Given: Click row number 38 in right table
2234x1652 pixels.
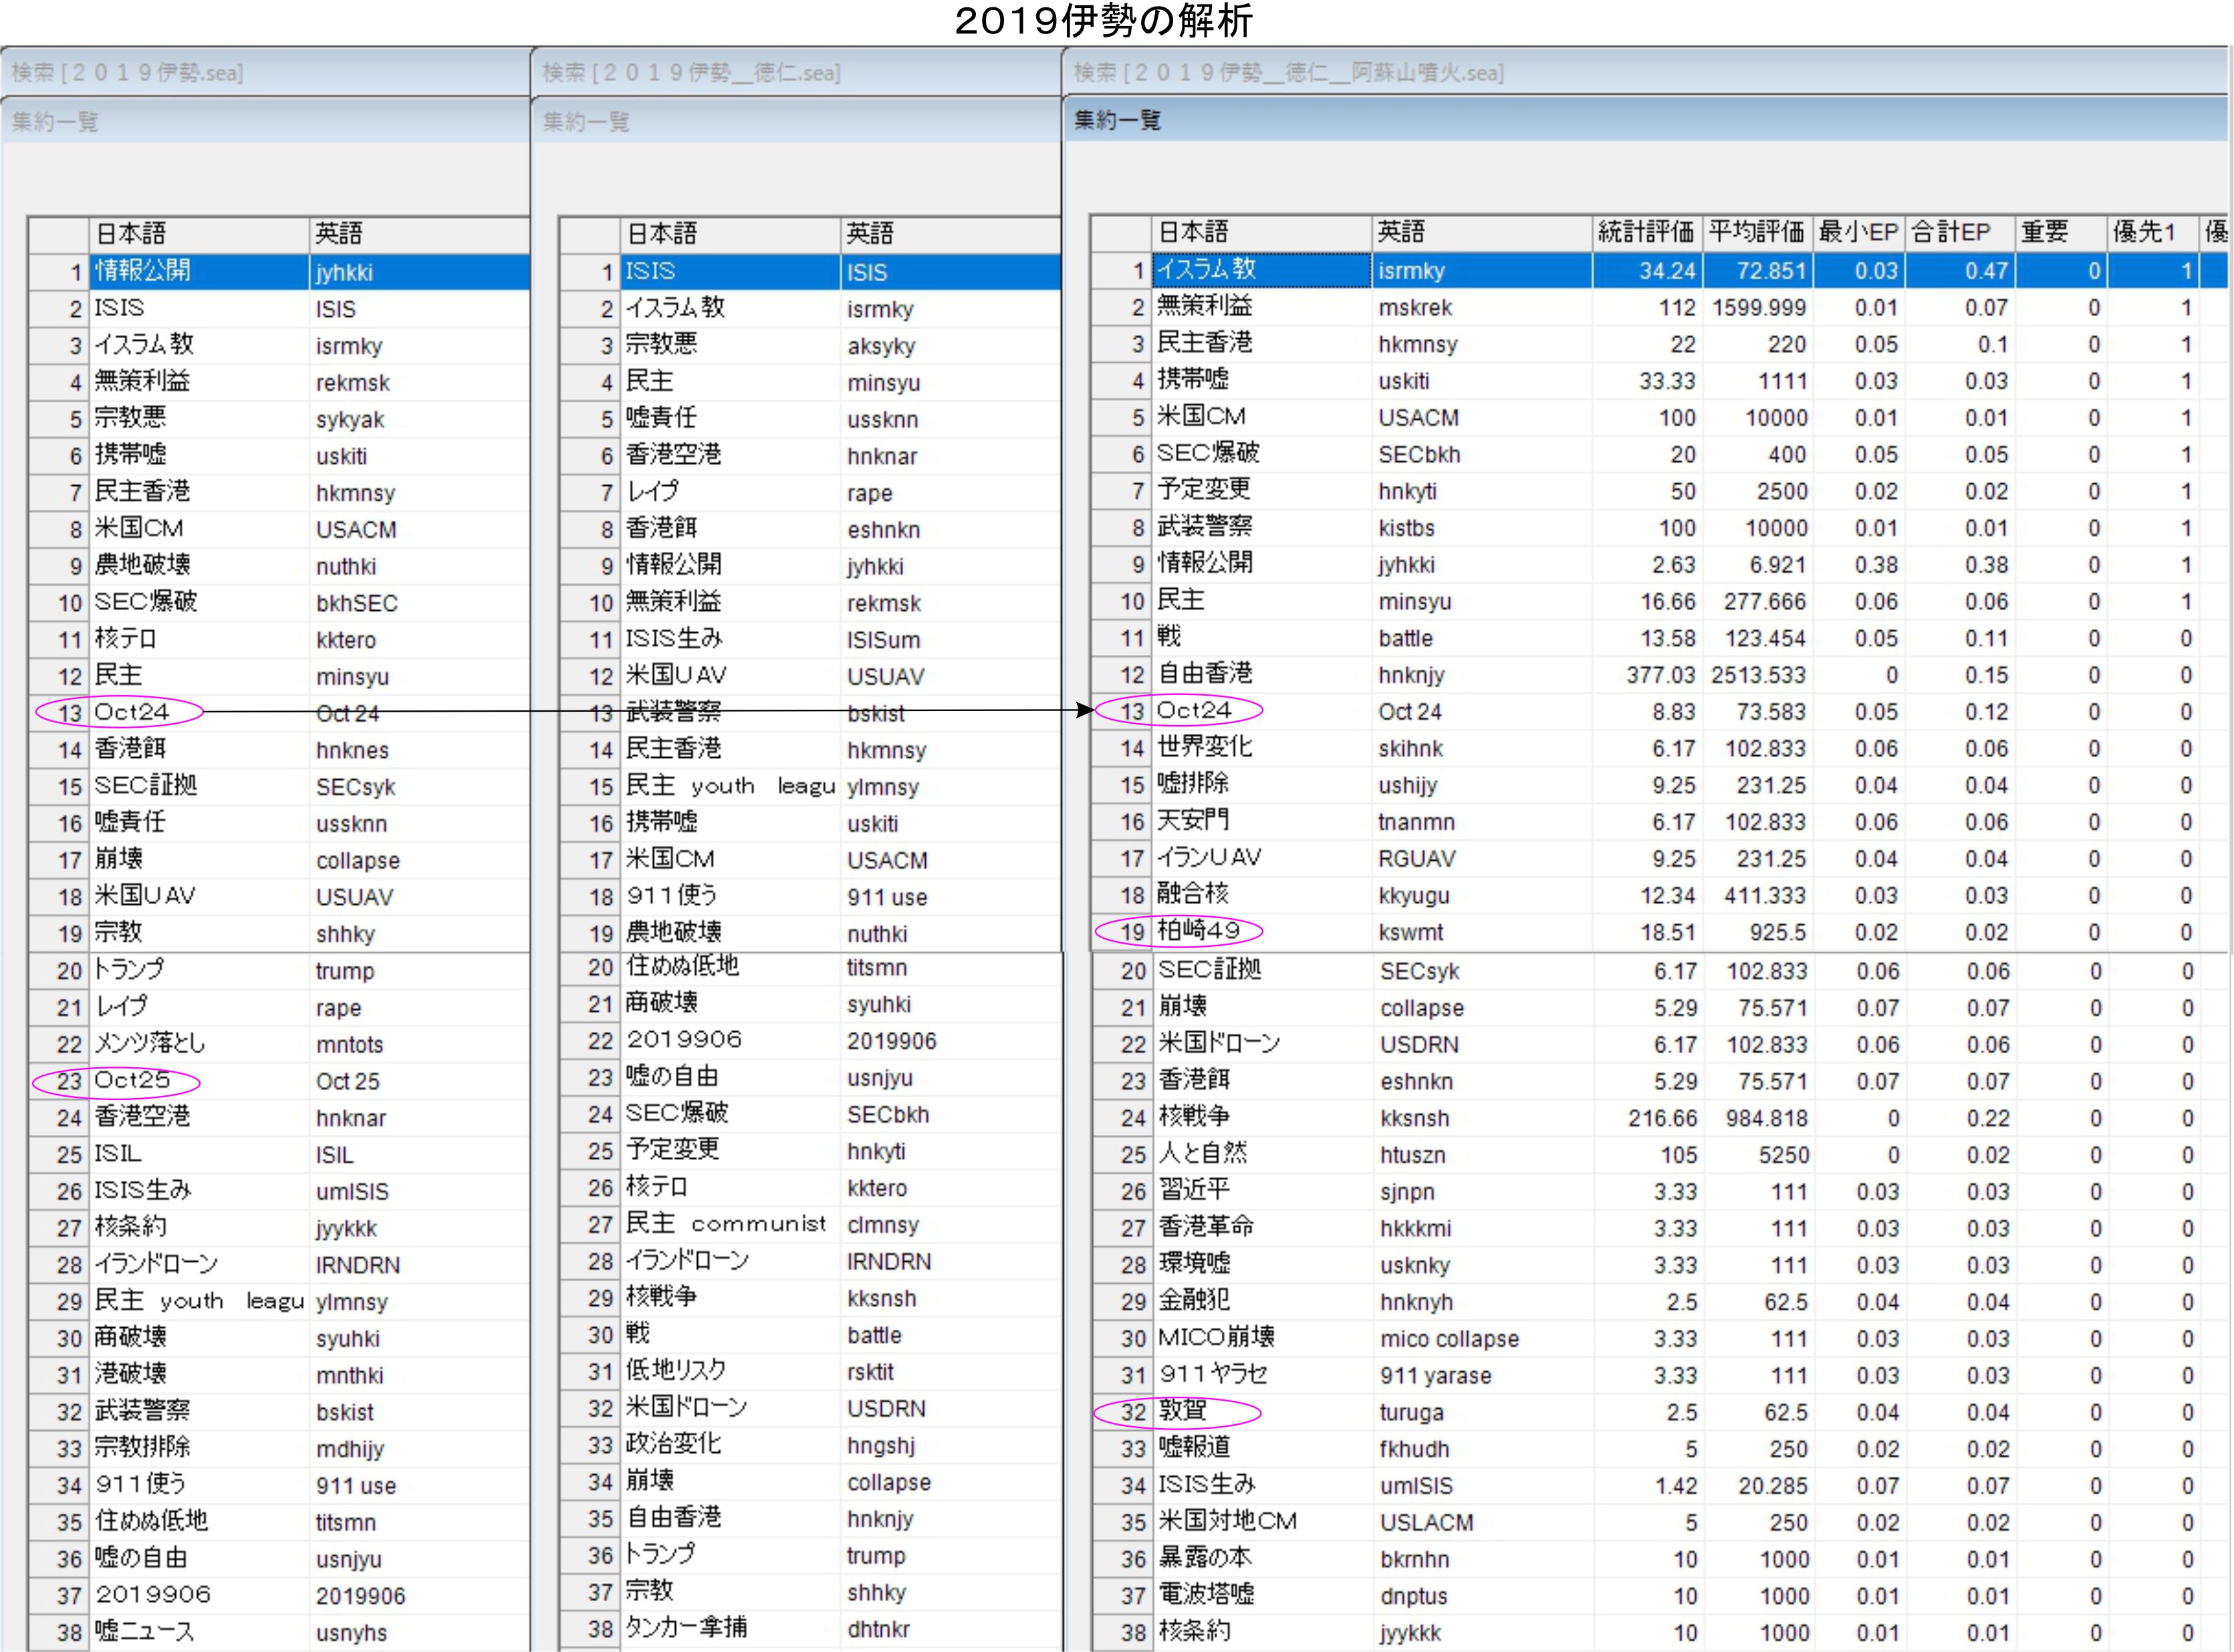Looking at the screenshot, I should 1133,1632.
